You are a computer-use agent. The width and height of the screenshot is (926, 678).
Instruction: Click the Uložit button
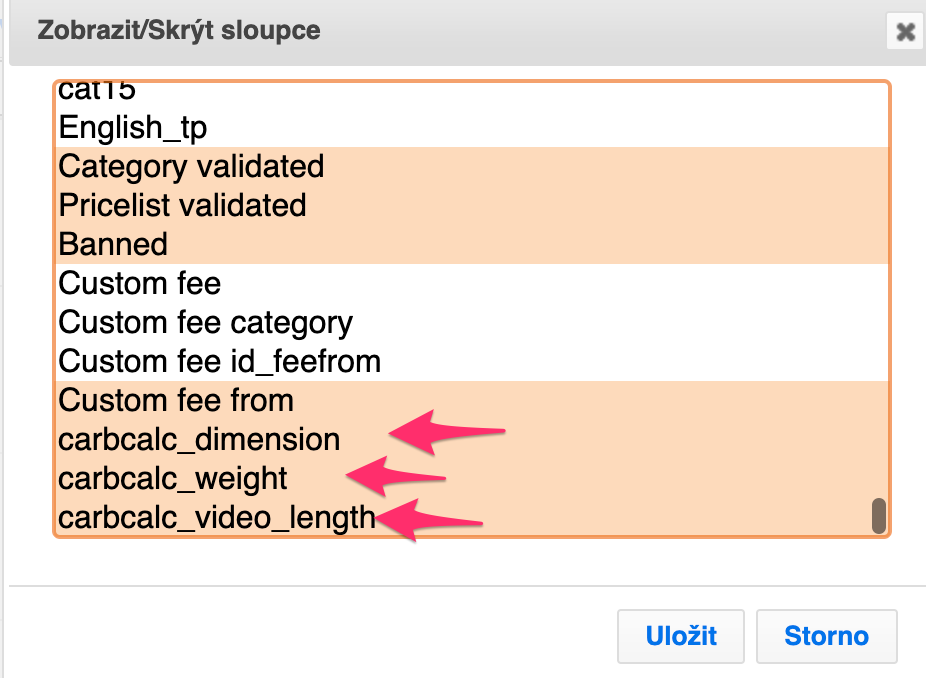(681, 636)
